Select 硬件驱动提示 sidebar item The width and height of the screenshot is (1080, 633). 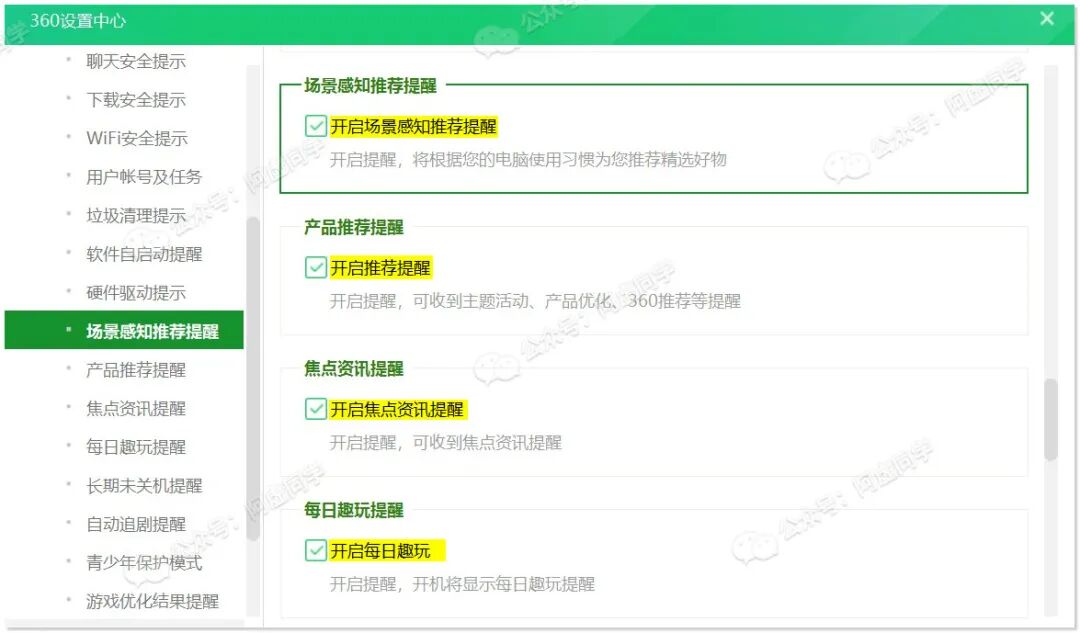pos(136,293)
